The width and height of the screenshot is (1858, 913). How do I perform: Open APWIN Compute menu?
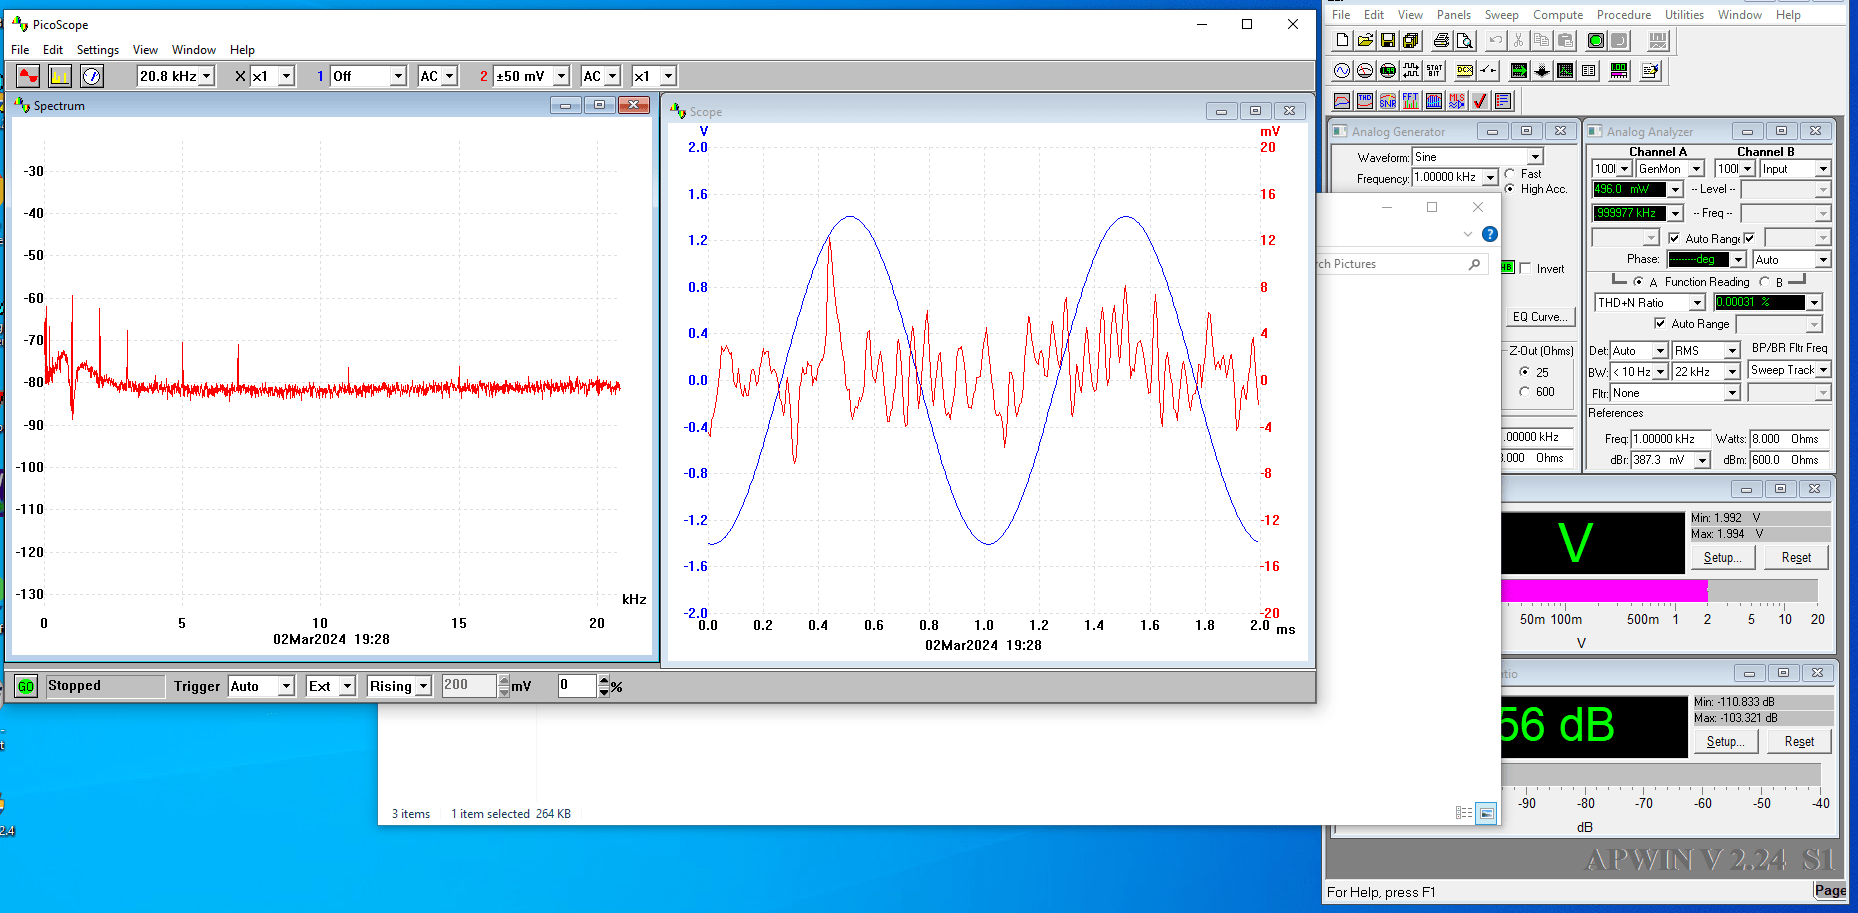(1557, 15)
